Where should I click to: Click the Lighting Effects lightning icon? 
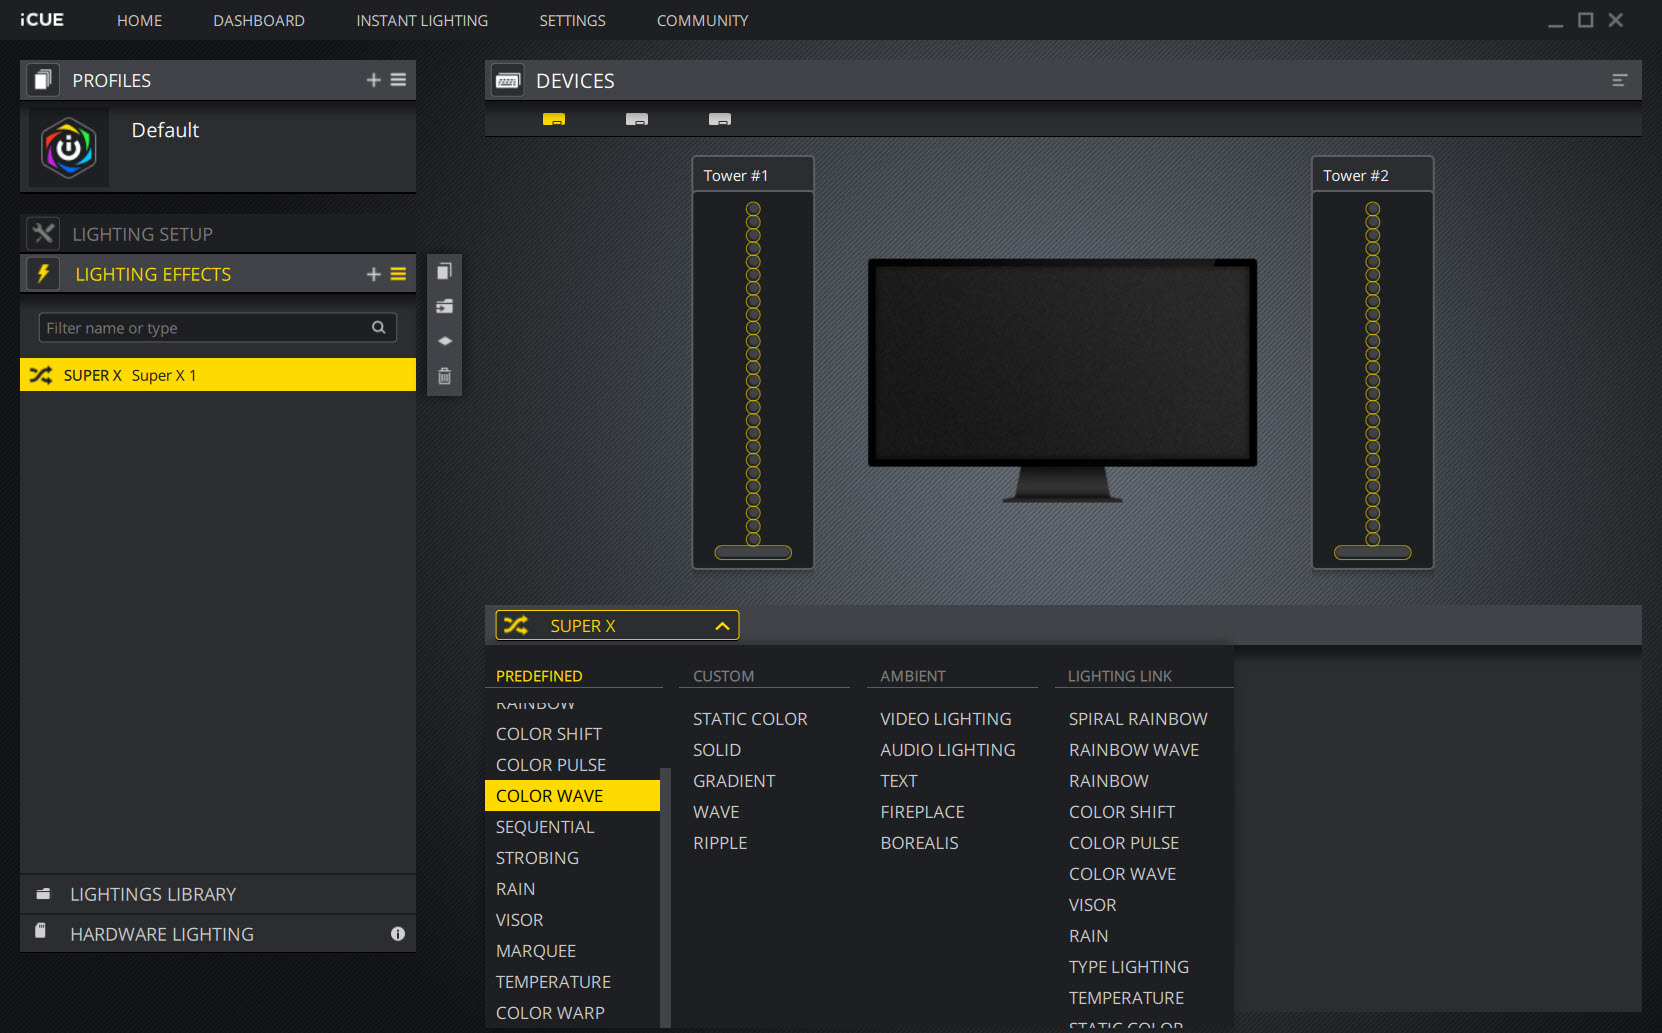pyautogui.click(x=43, y=274)
